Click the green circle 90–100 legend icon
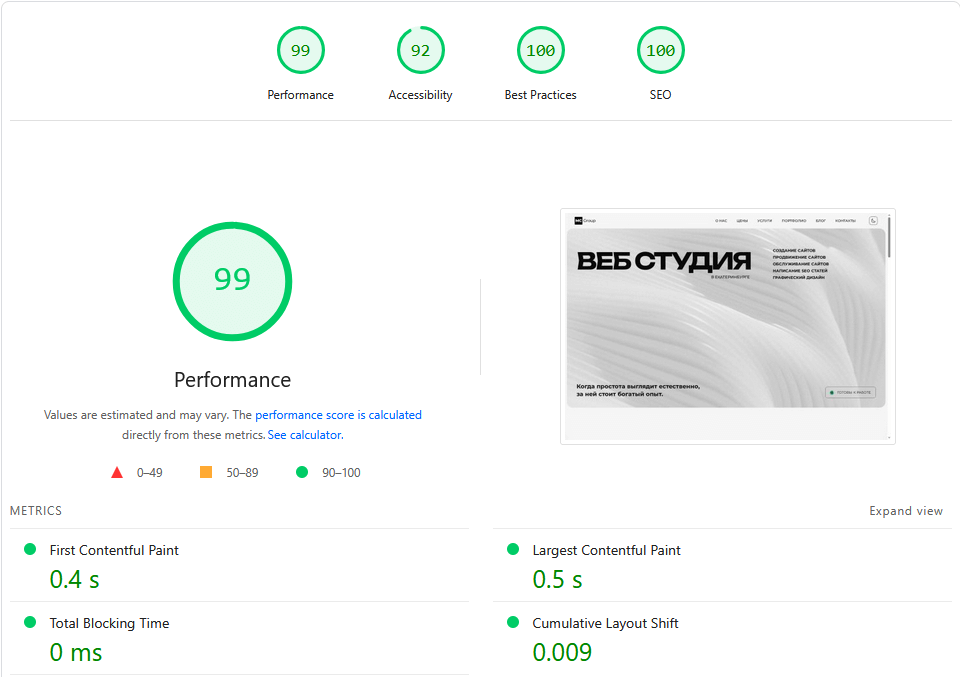This screenshot has height=677, width=960. point(302,472)
